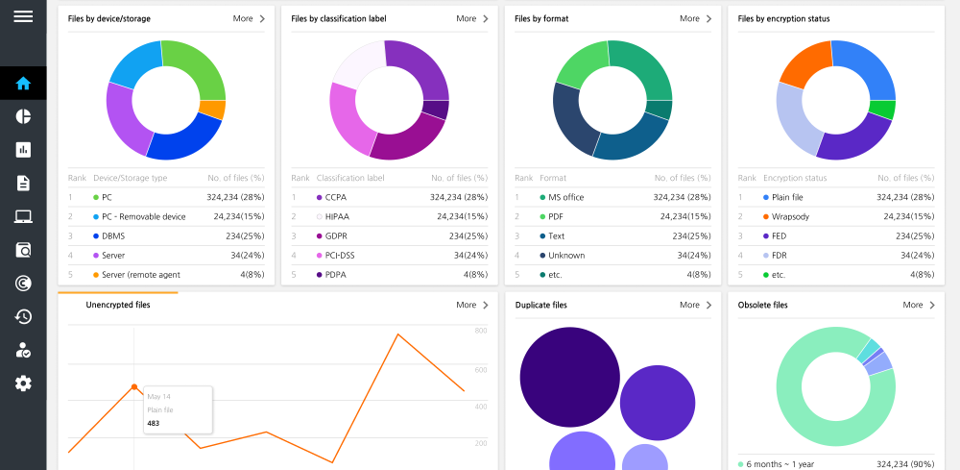Screen dimensions: 960x470
Task: Expand More in Files by classification label
Action: 472,19
